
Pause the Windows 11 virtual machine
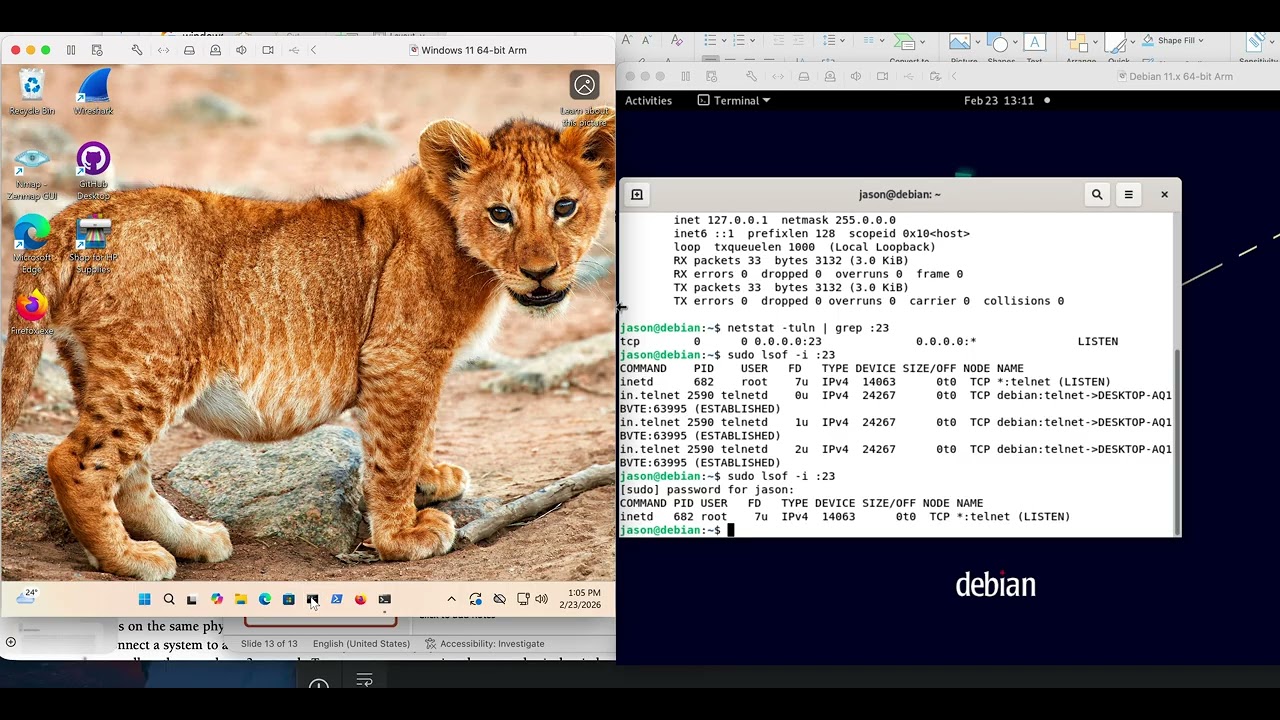[x=71, y=50]
